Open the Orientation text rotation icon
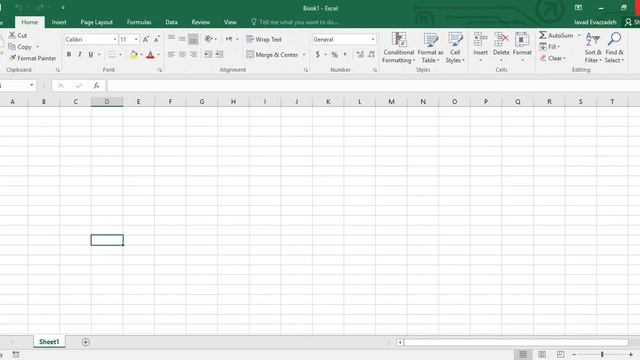 coord(209,39)
